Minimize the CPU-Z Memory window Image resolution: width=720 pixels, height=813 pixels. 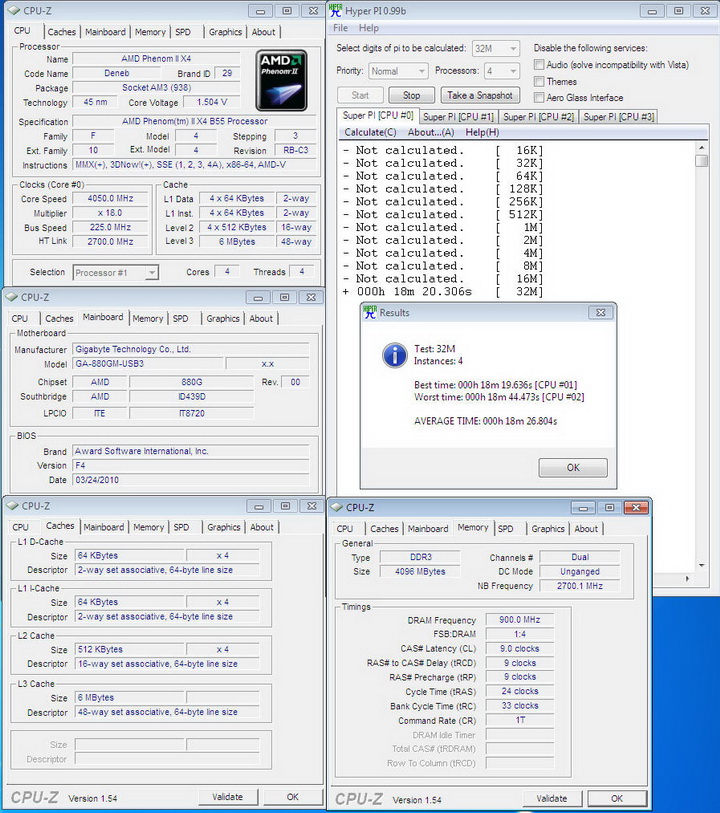pos(583,508)
